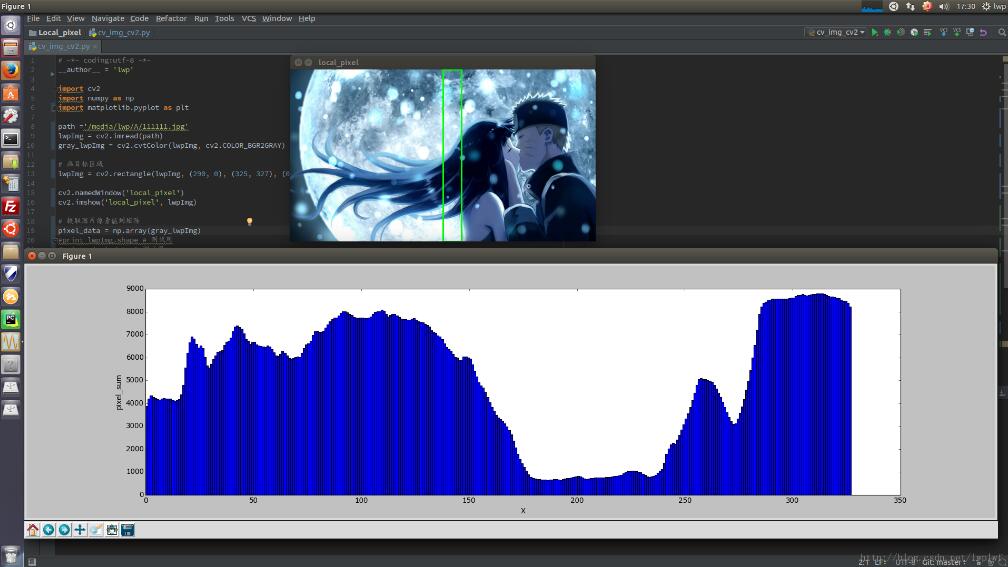
Task: Commit changes via VCS green arrow icon
Action: click(957, 32)
